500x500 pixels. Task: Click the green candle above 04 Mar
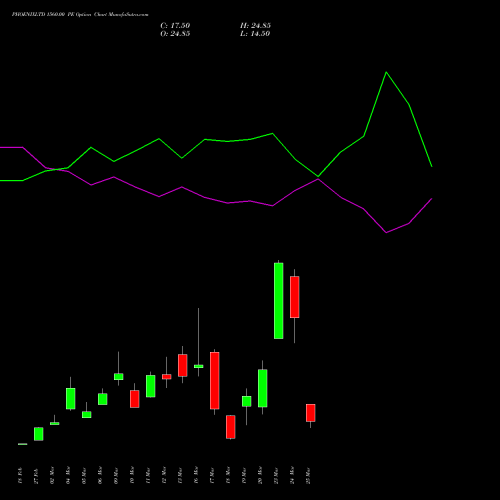pyautogui.click(x=71, y=399)
